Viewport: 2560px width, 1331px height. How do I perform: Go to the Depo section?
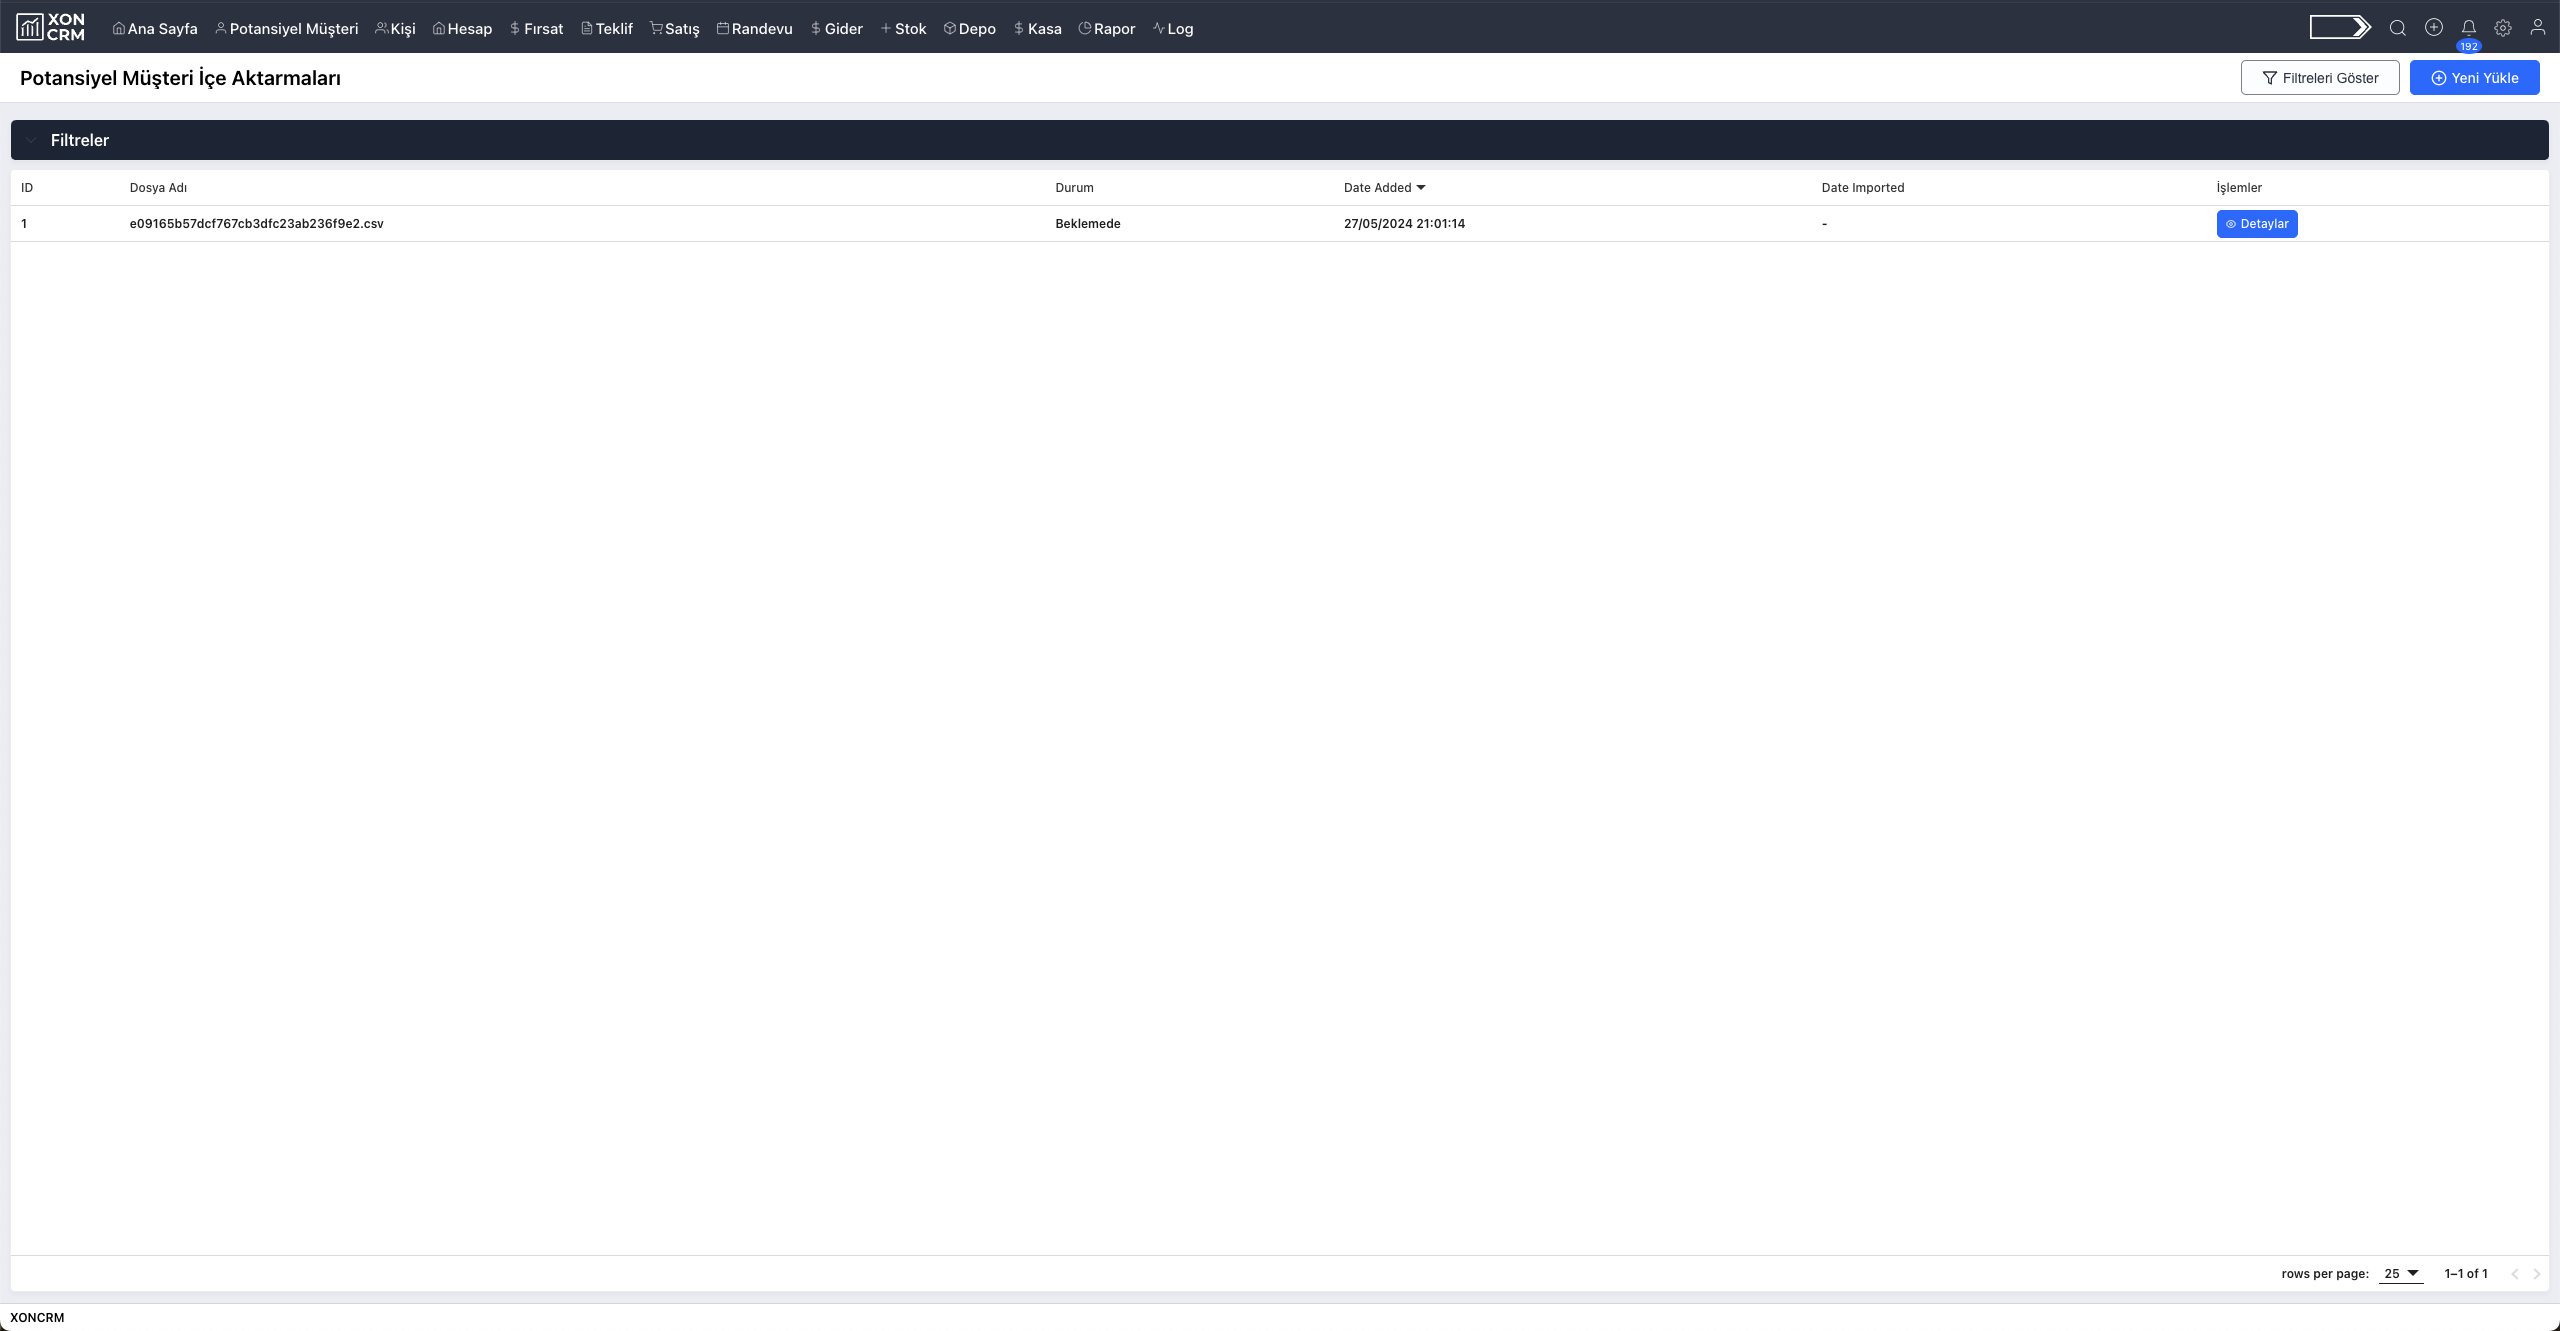(x=970, y=29)
